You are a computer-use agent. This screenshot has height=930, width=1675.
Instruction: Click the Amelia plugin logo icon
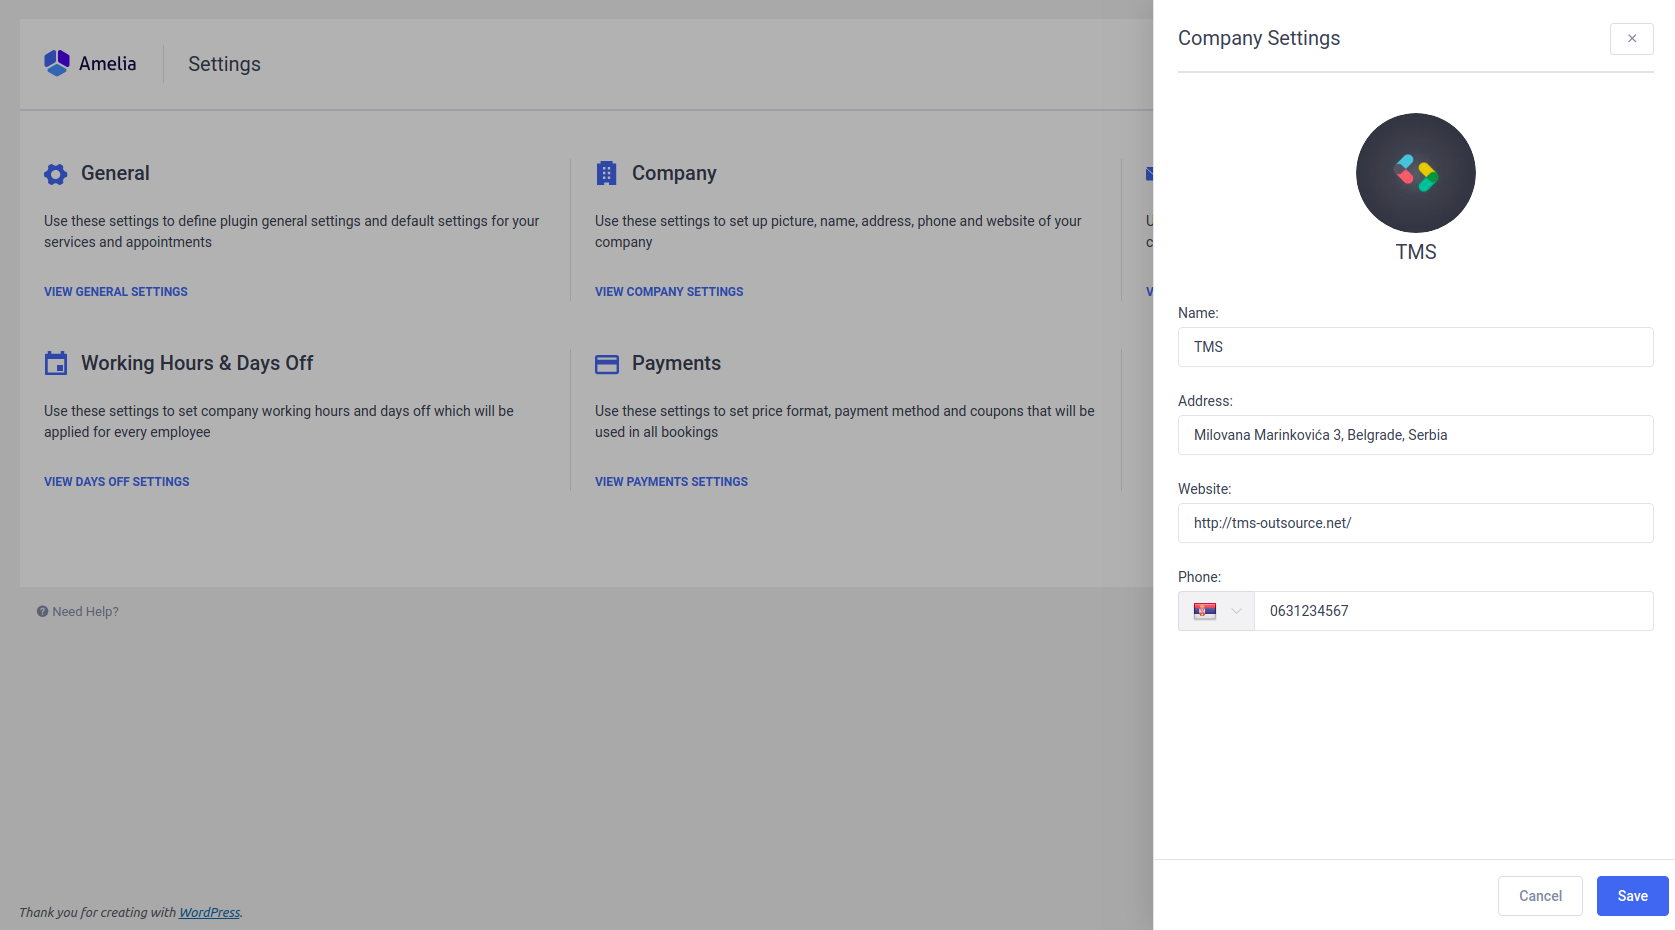click(x=57, y=62)
